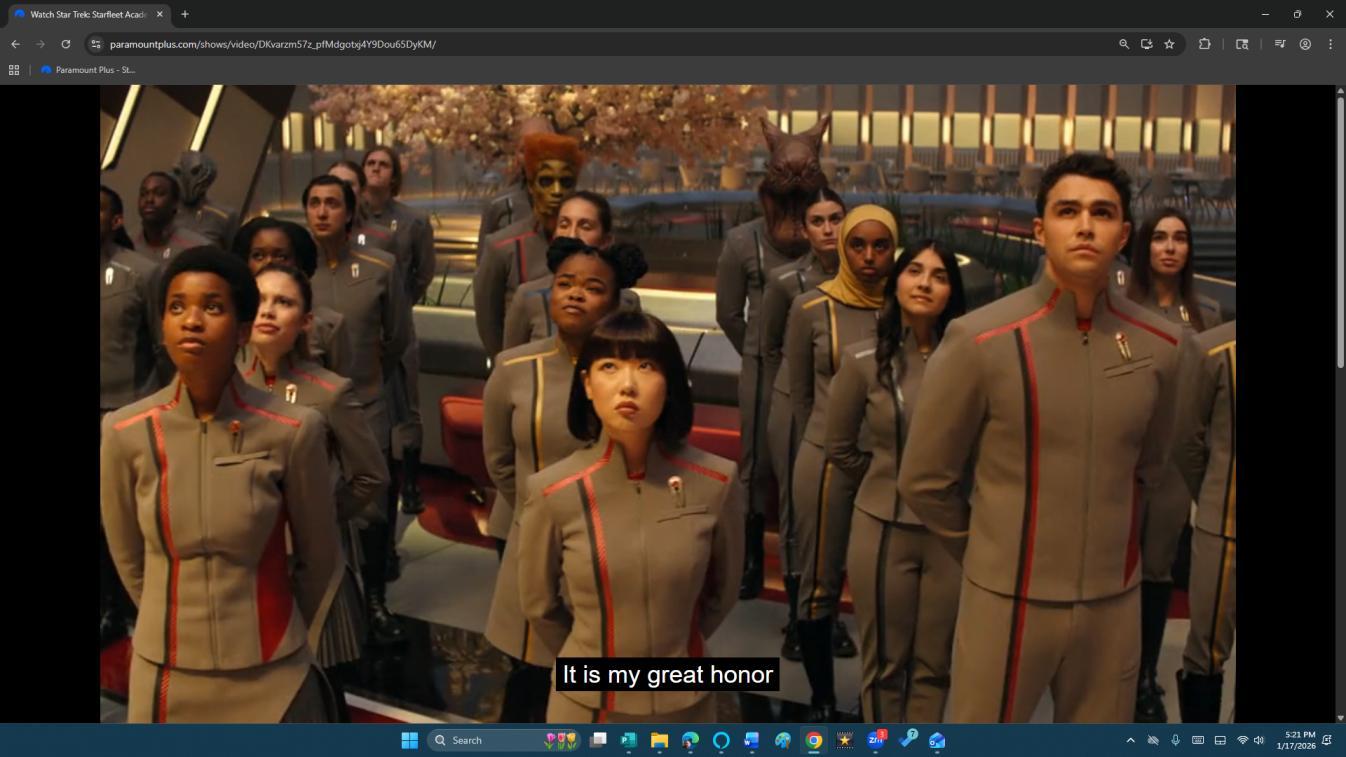Open the checkmark To Do app in taskbar
Image resolution: width=1346 pixels, height=757 pixels.
point(907,740)
